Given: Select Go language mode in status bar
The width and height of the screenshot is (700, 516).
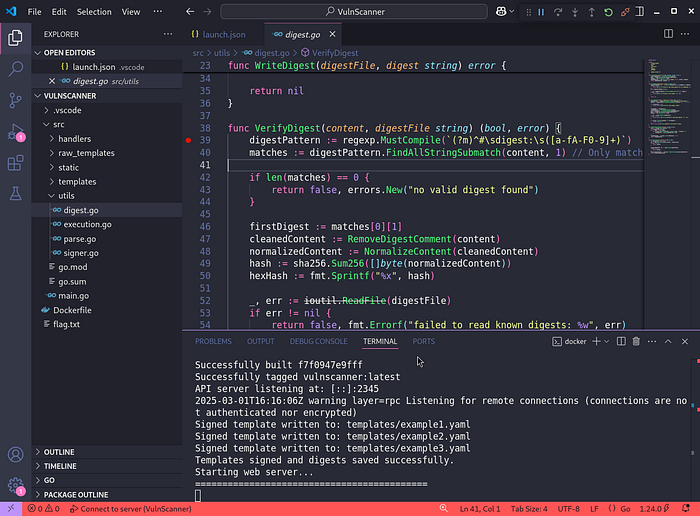Looking at the screenshot, I should 625,508.
